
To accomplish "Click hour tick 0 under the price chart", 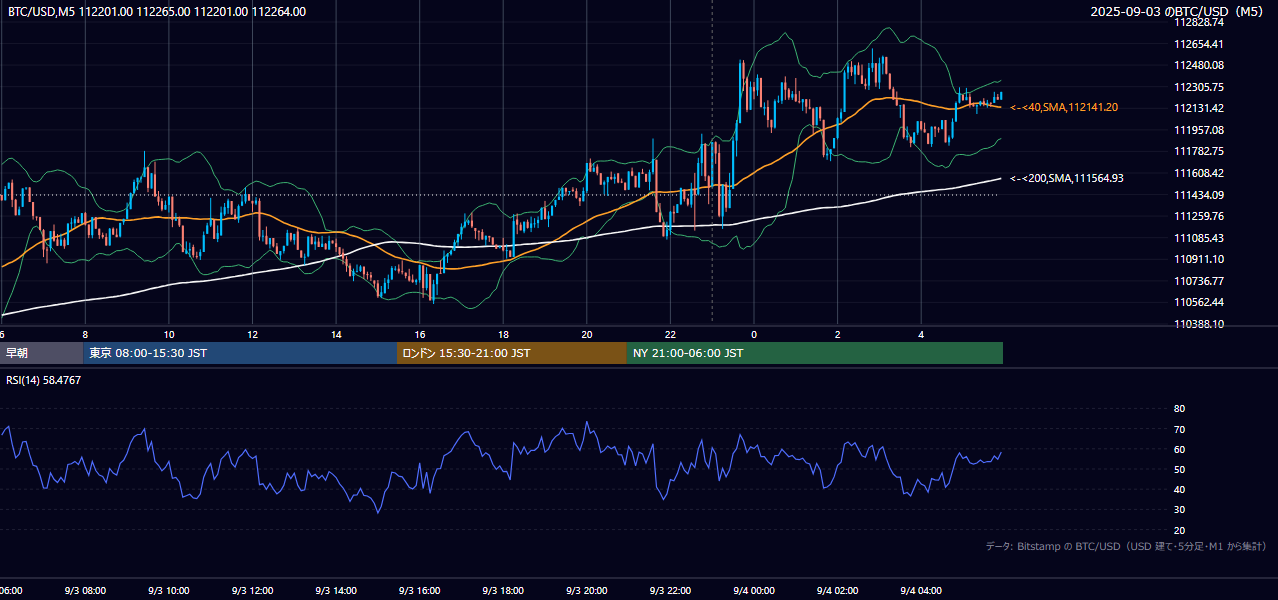I will [754, 334].
